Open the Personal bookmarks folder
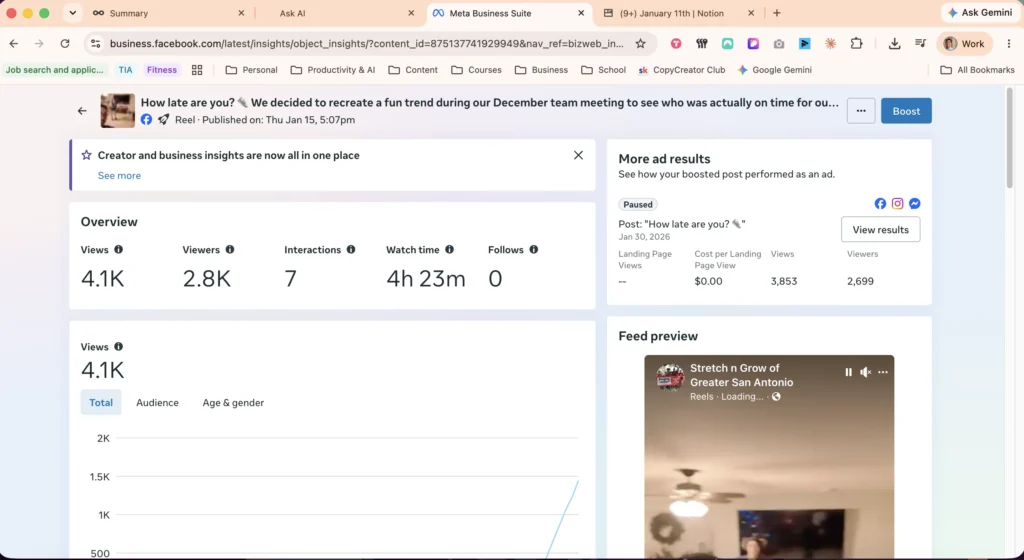 click(251, 70)
